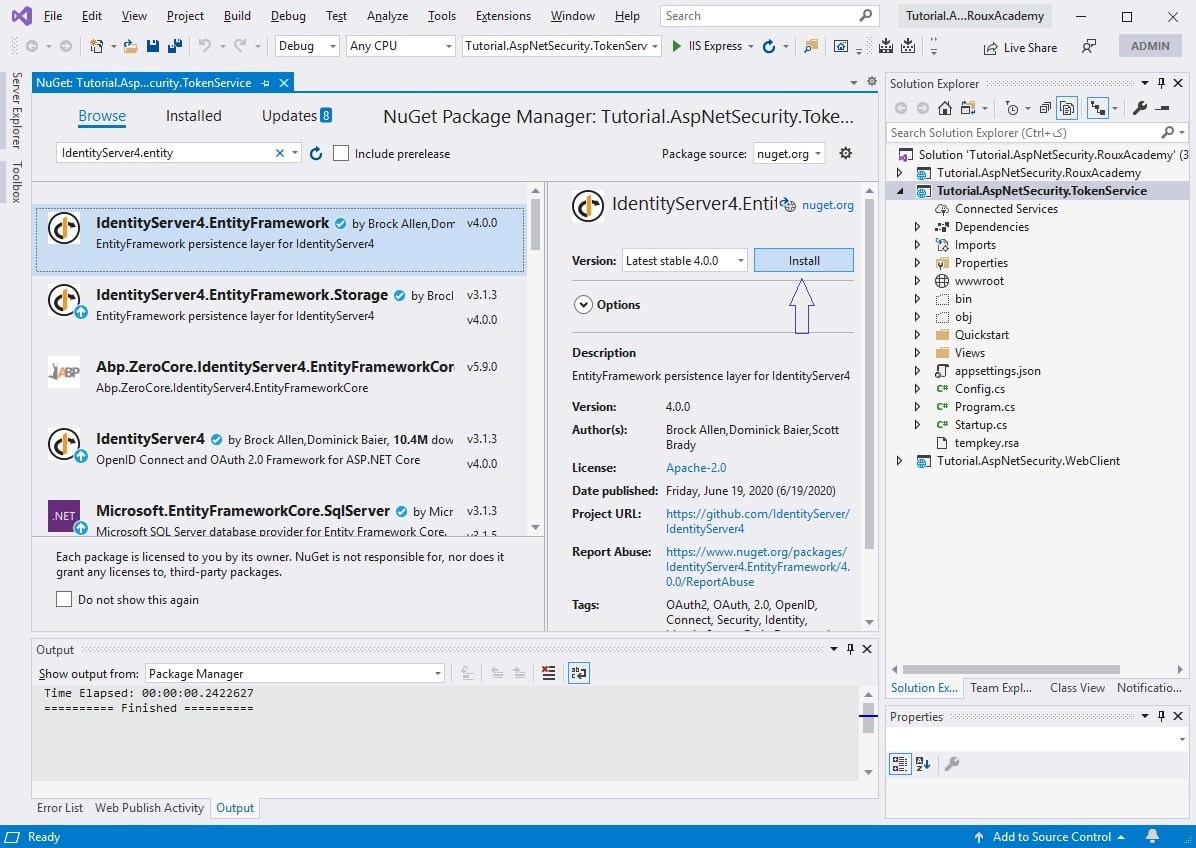Toggle categorized view in Properties panel
The width and height of the screenshot is (1196, 848).
(899, 763)
